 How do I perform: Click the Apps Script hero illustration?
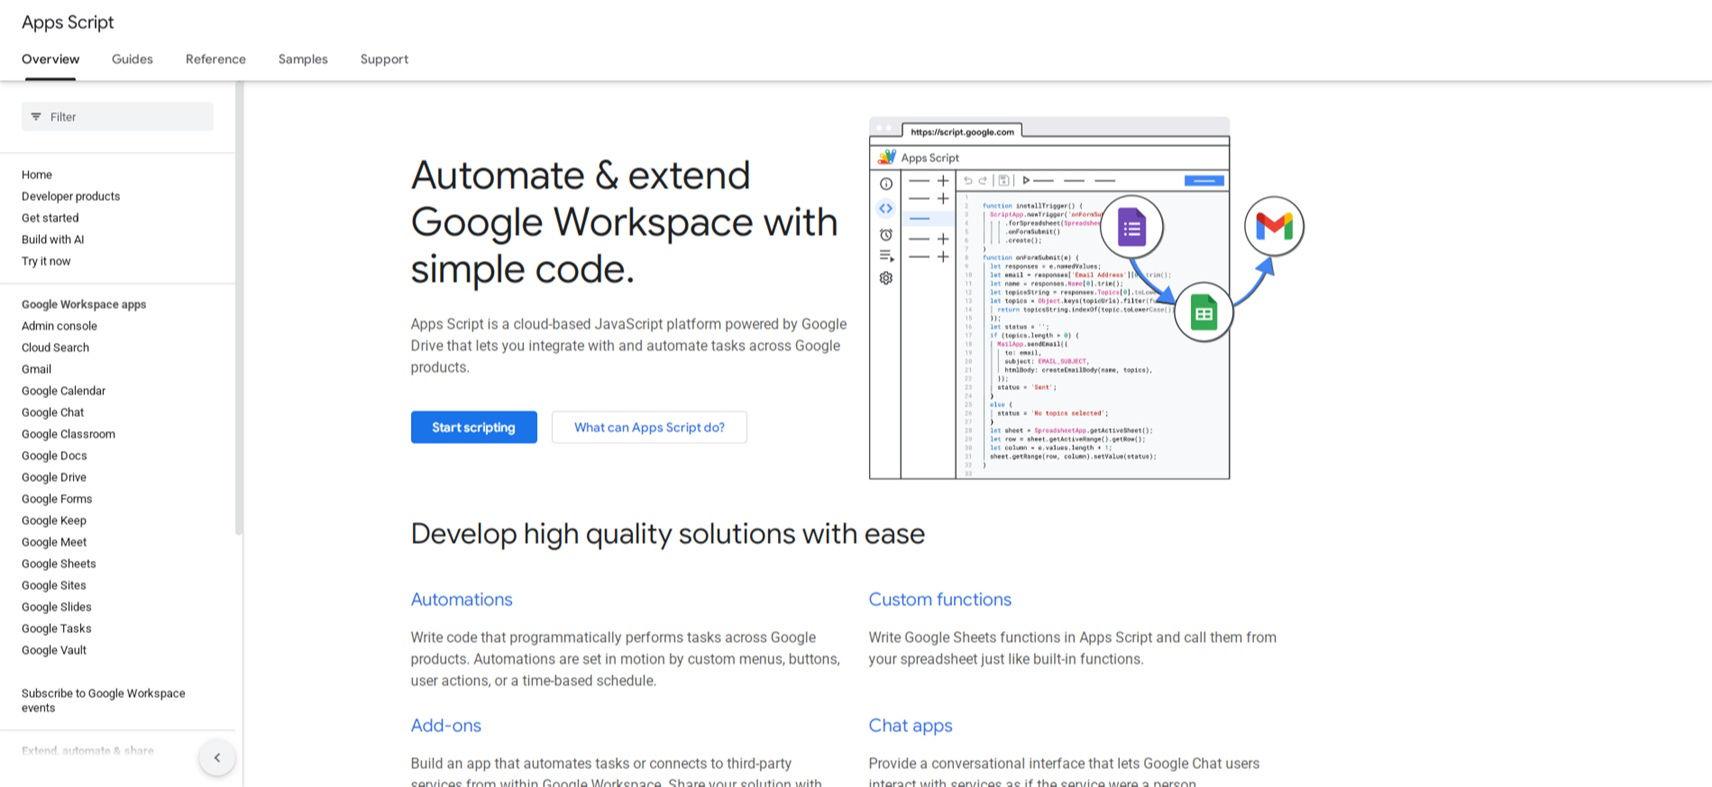(x=1087, y=298)
